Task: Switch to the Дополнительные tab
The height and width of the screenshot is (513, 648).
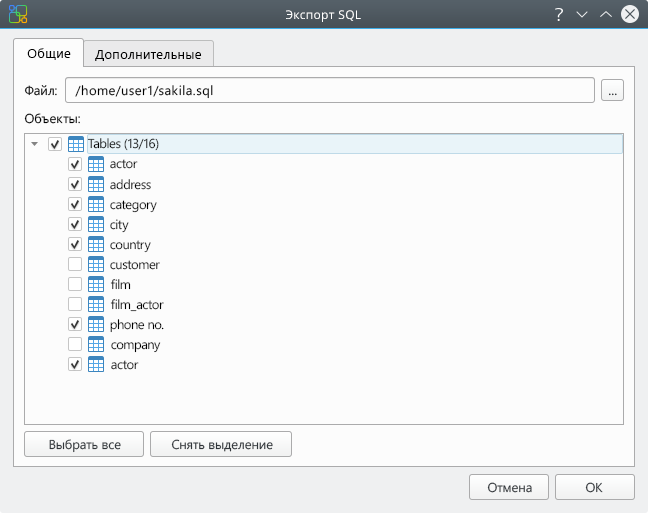Action: [148, 54]
